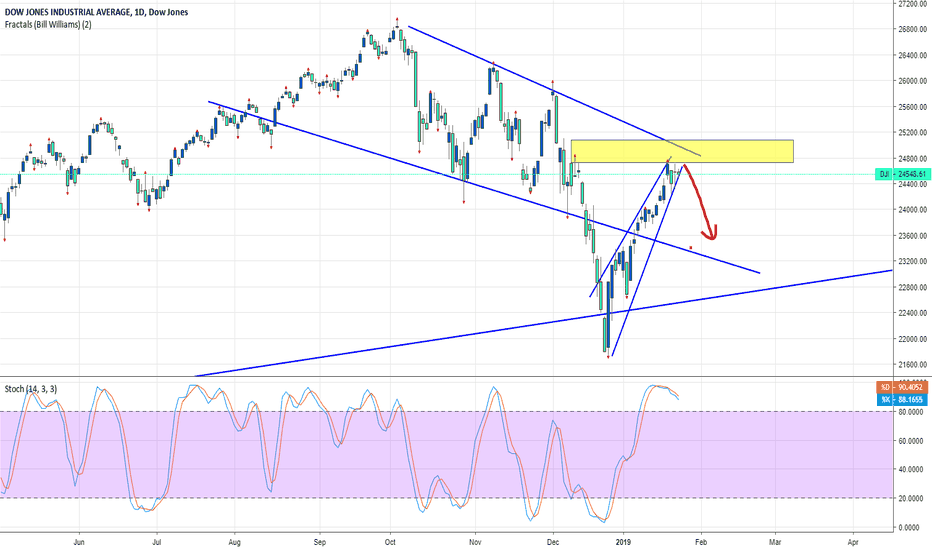Click the 21600.00 price axis label
The image size is (932, 550).
[x=912, y=365]
